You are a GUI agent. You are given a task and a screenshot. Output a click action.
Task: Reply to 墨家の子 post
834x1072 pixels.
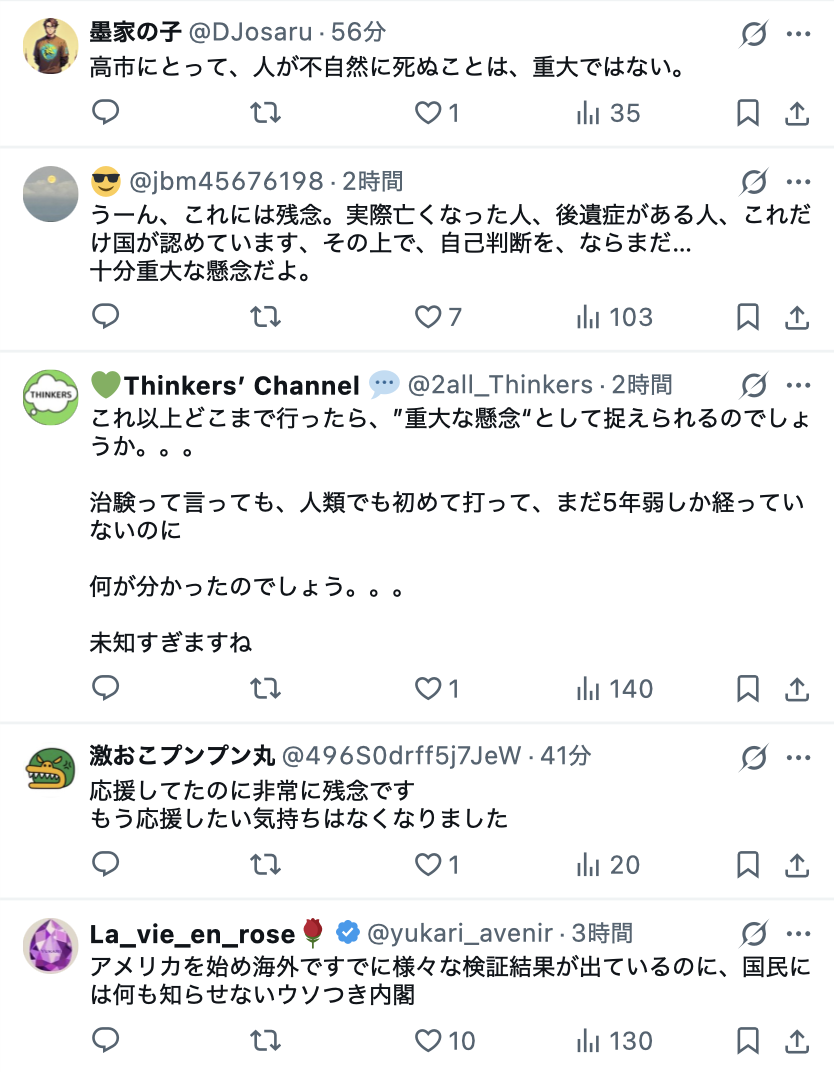click(105, 113)
